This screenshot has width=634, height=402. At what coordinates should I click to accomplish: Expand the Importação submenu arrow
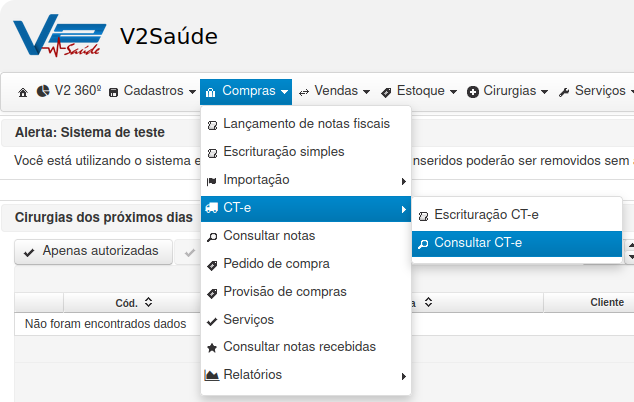403,181
